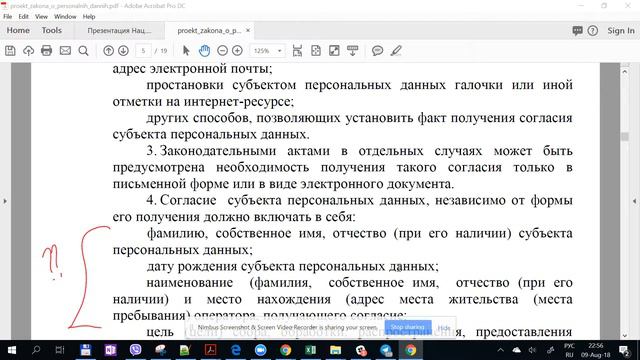This screenshot has height=360, width=640.
Task: Expand the right tools pane
Action: (634, 201)
